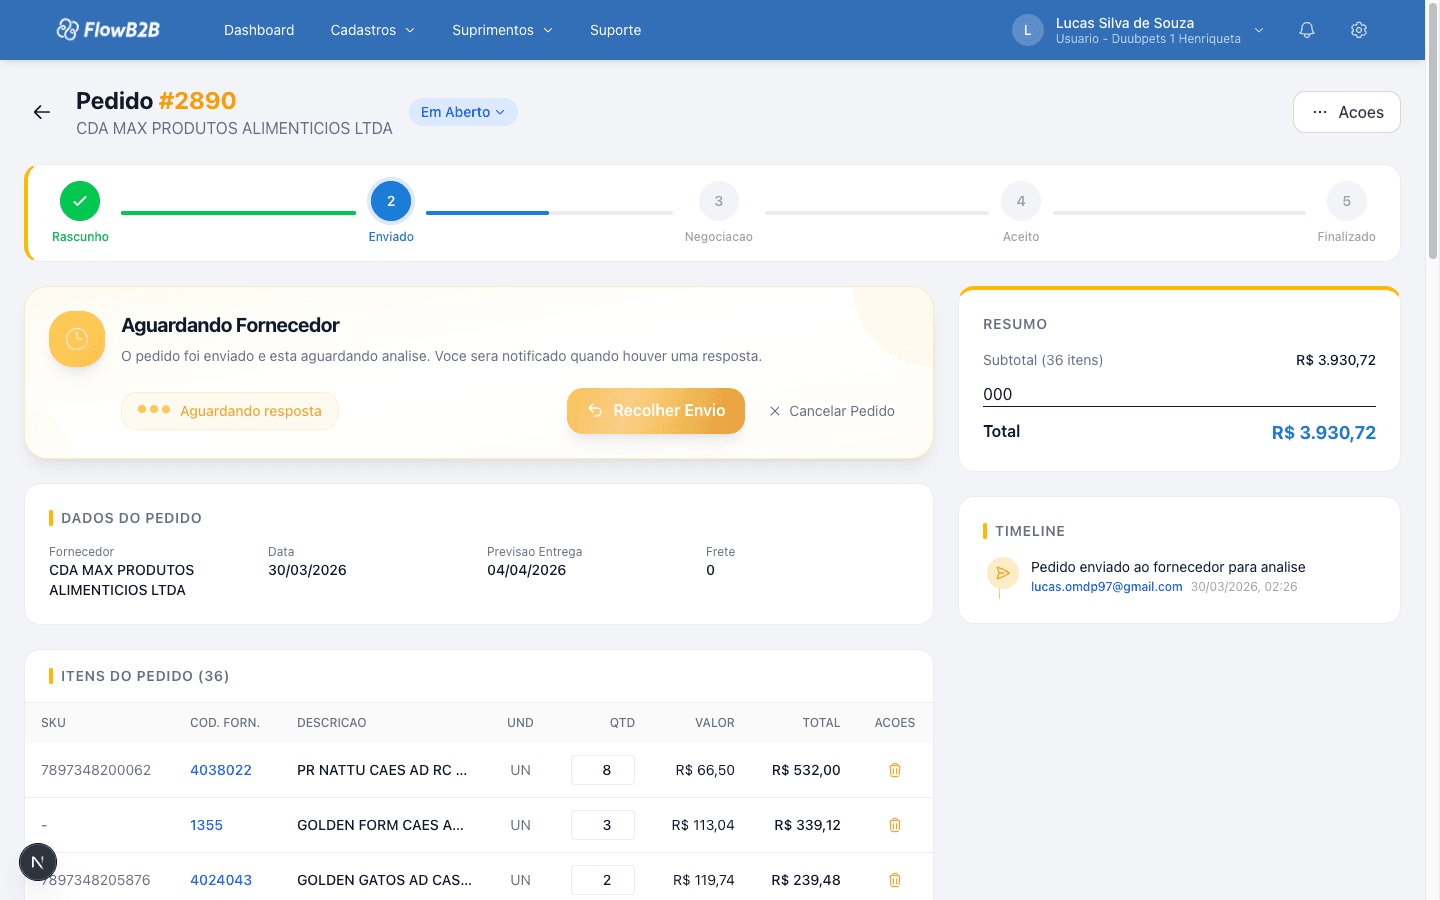Open supplier code 4024043 link
Image resolution: width=1440 pixels, height=900 pixels.
coord(221,880)
